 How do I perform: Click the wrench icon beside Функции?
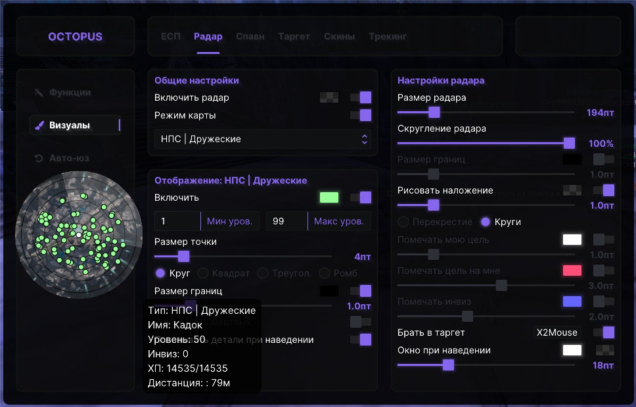point(39,93)
